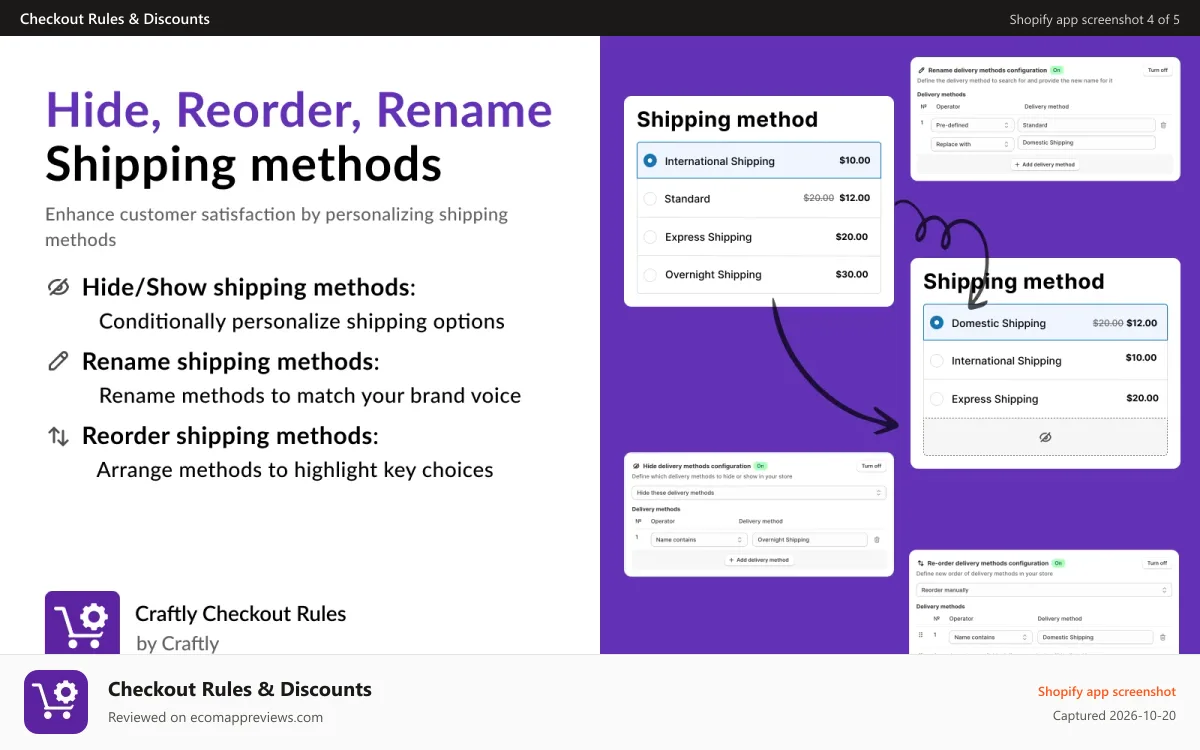The image size is (1200, 750).
Task: Click the Hide, Reorder, Rename purple heading
Action: tap(299, 110)
